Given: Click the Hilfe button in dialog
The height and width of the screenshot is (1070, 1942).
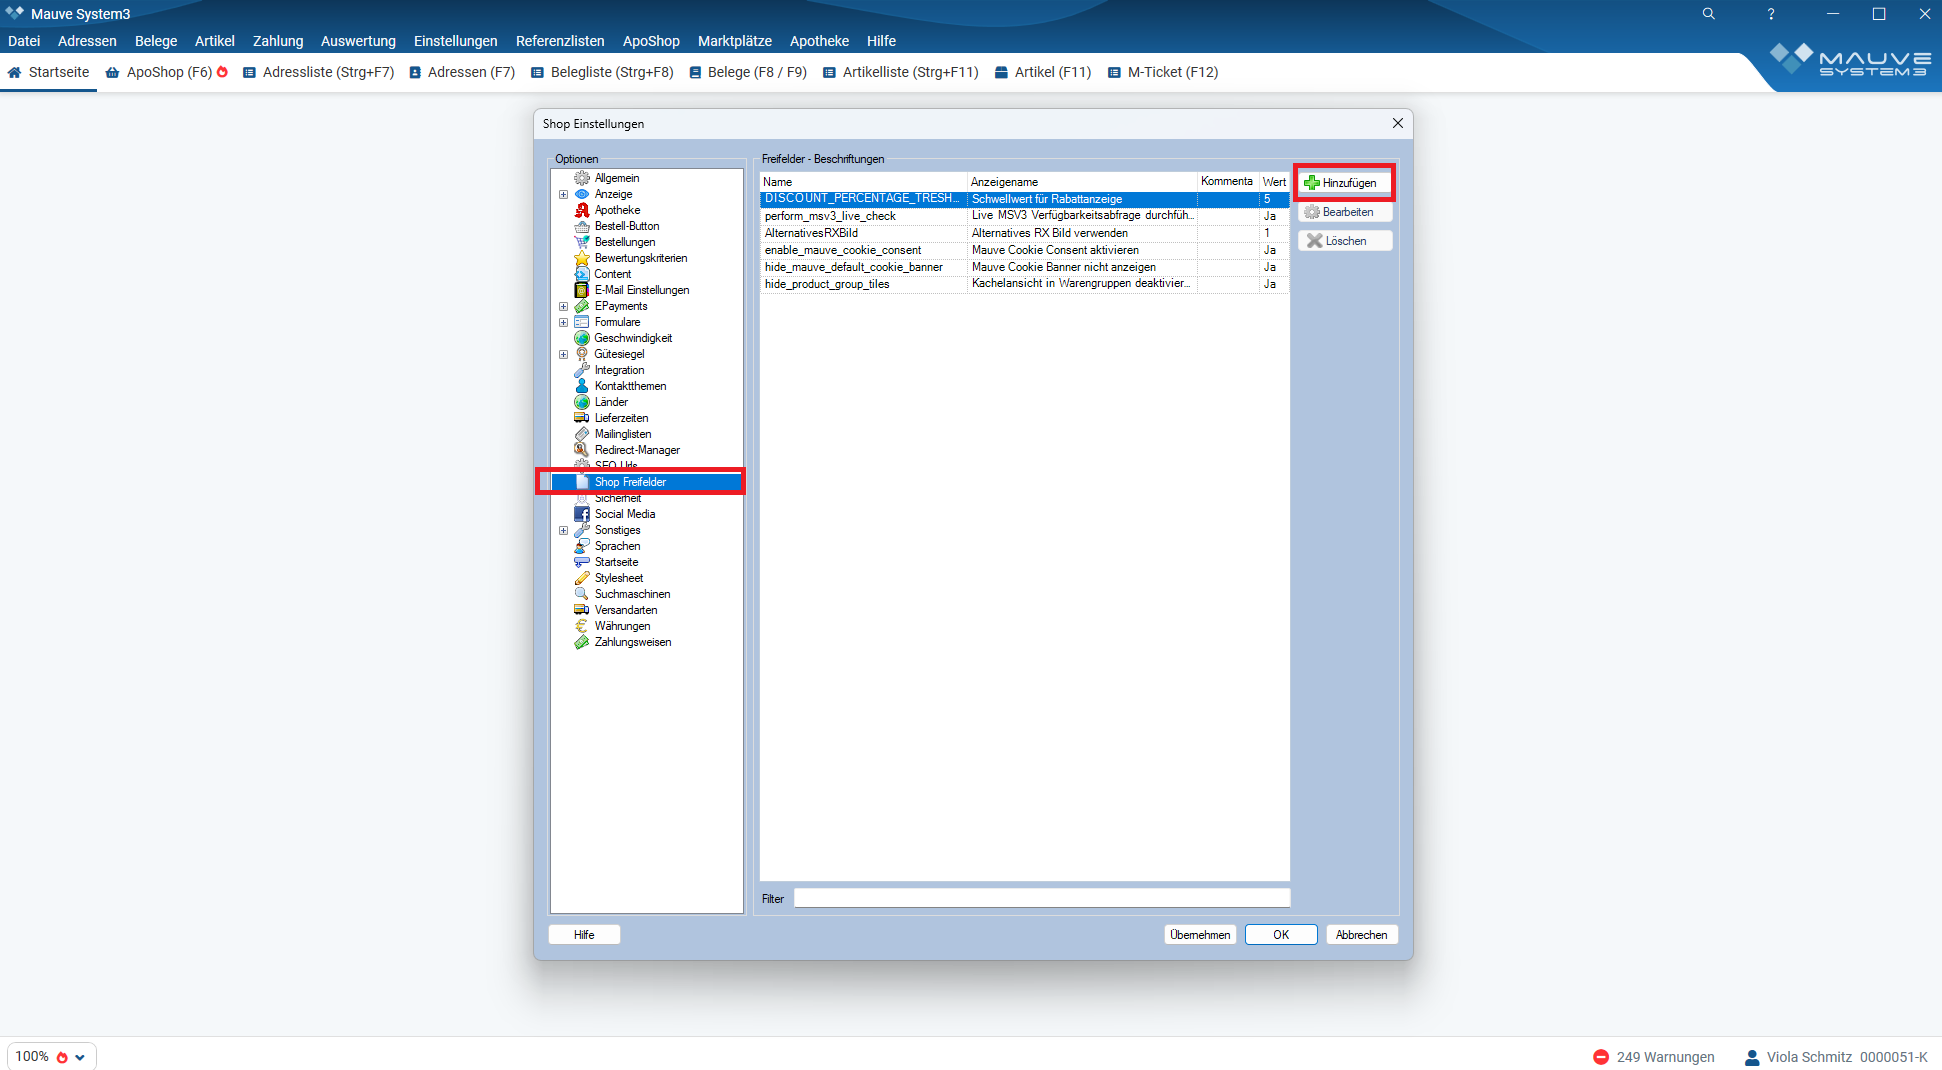Looking at the screenshot, I should click(x=584, y=935).
